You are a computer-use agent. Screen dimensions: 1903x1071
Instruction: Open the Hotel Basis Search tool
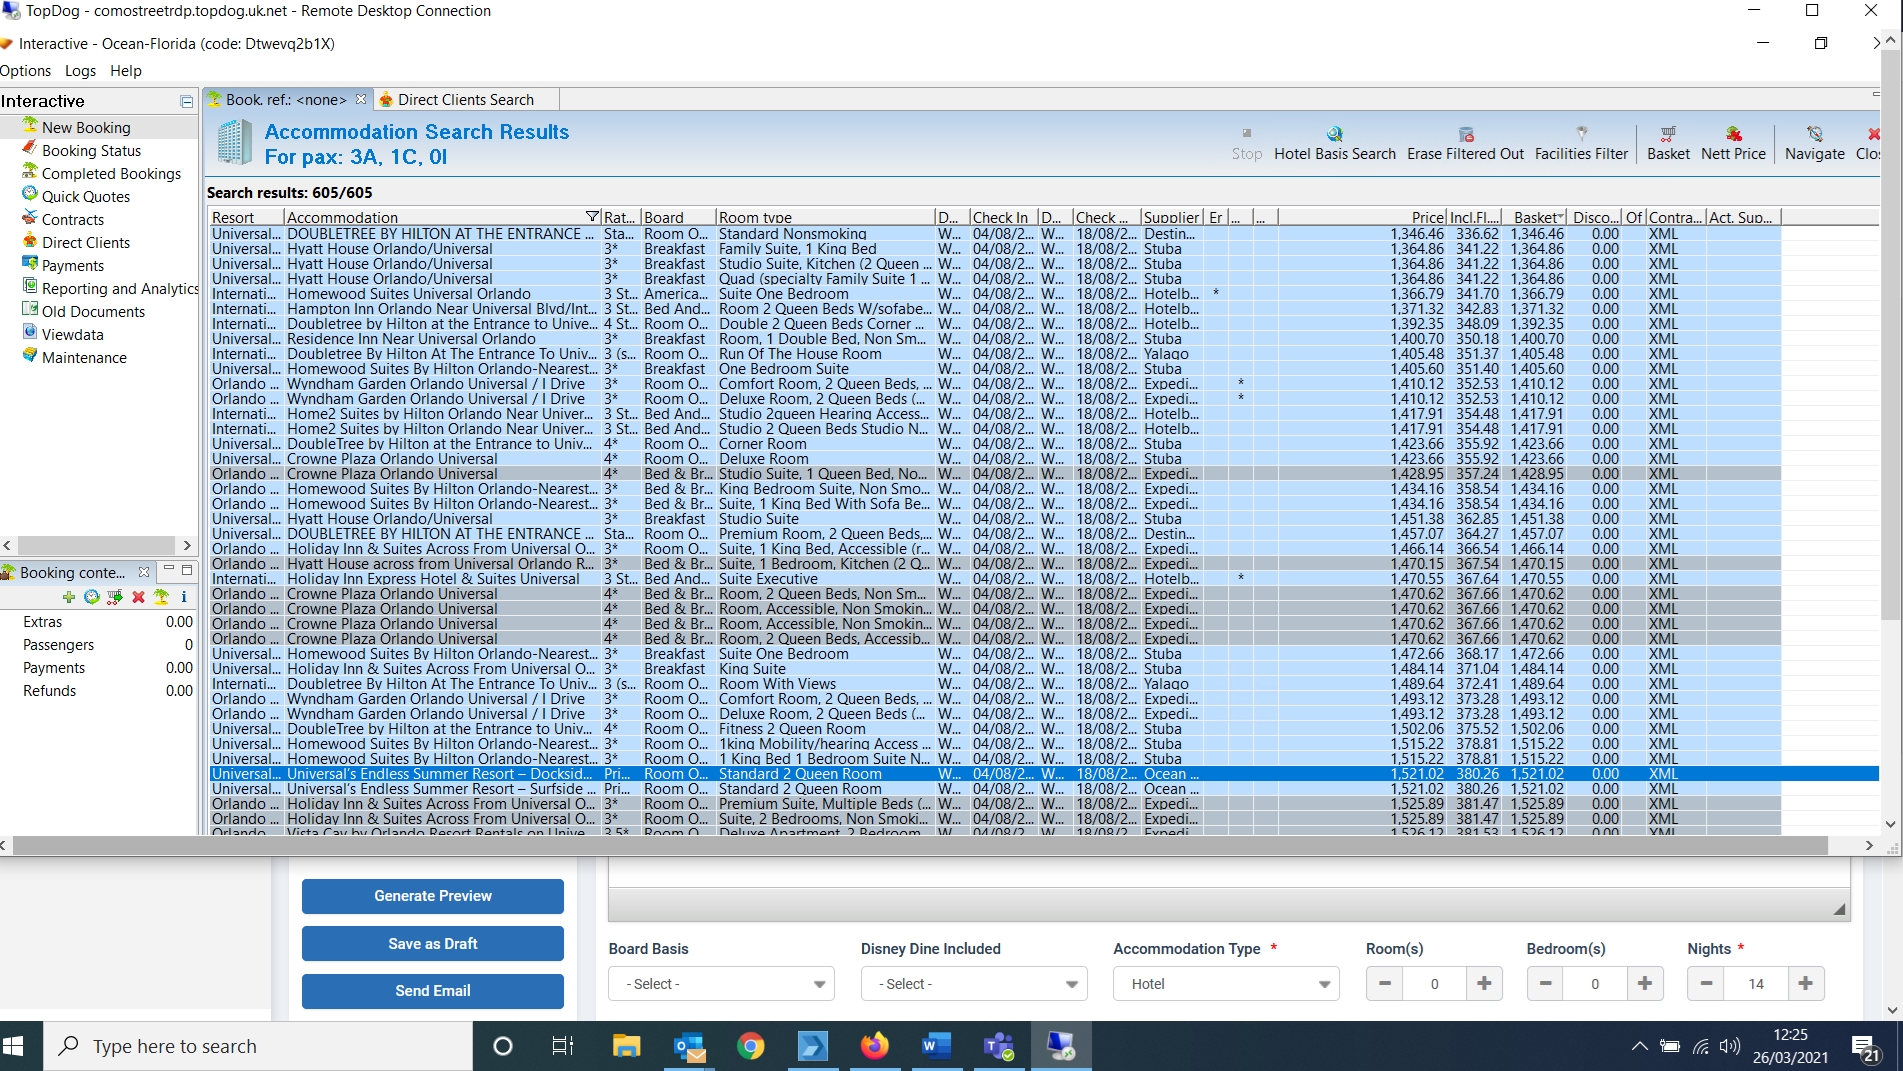click(1334, 143)
